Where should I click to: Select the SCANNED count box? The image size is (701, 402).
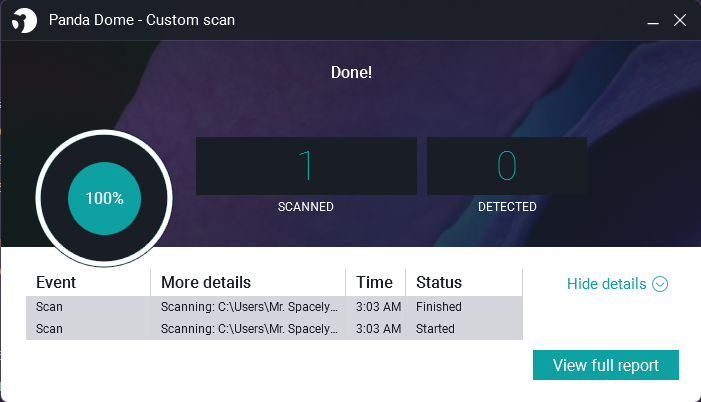306,166
